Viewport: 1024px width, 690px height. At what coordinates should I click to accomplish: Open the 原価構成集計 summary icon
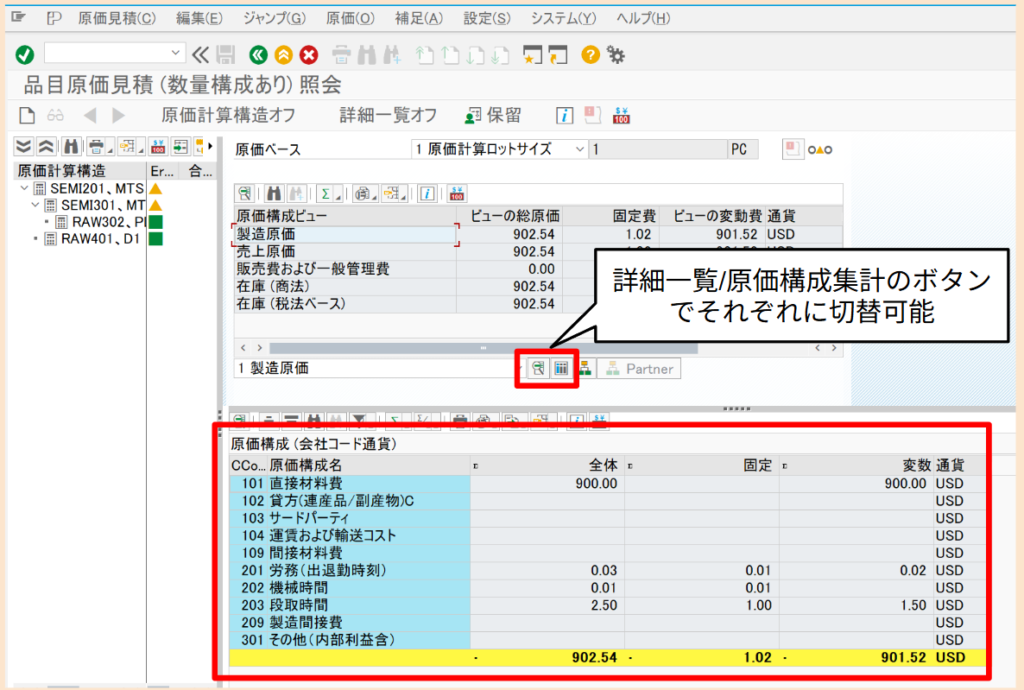point(560,368)
